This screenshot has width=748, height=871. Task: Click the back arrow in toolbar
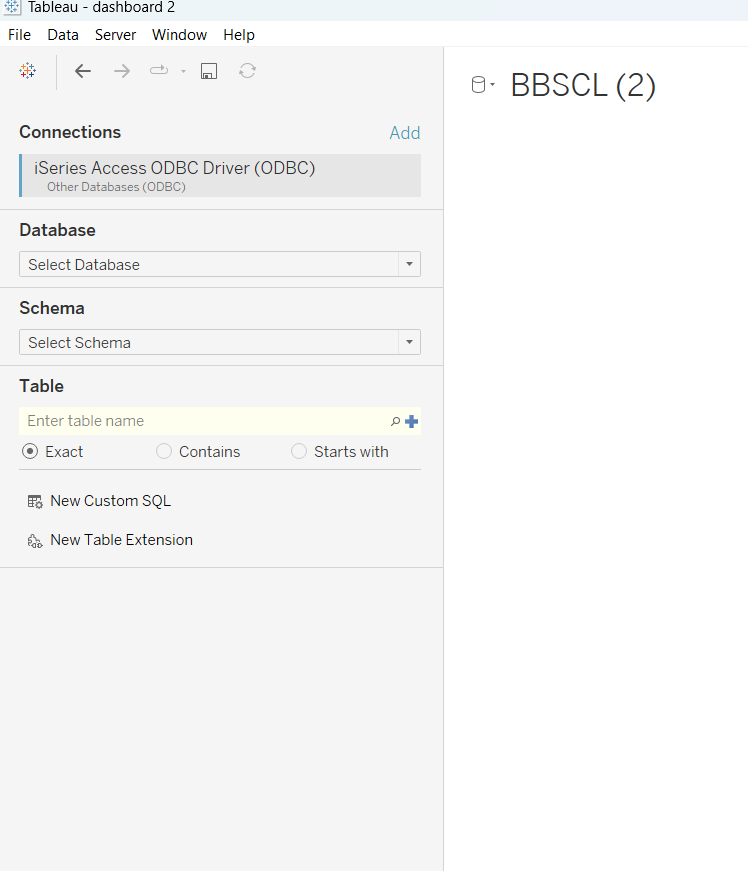[83, 71]
